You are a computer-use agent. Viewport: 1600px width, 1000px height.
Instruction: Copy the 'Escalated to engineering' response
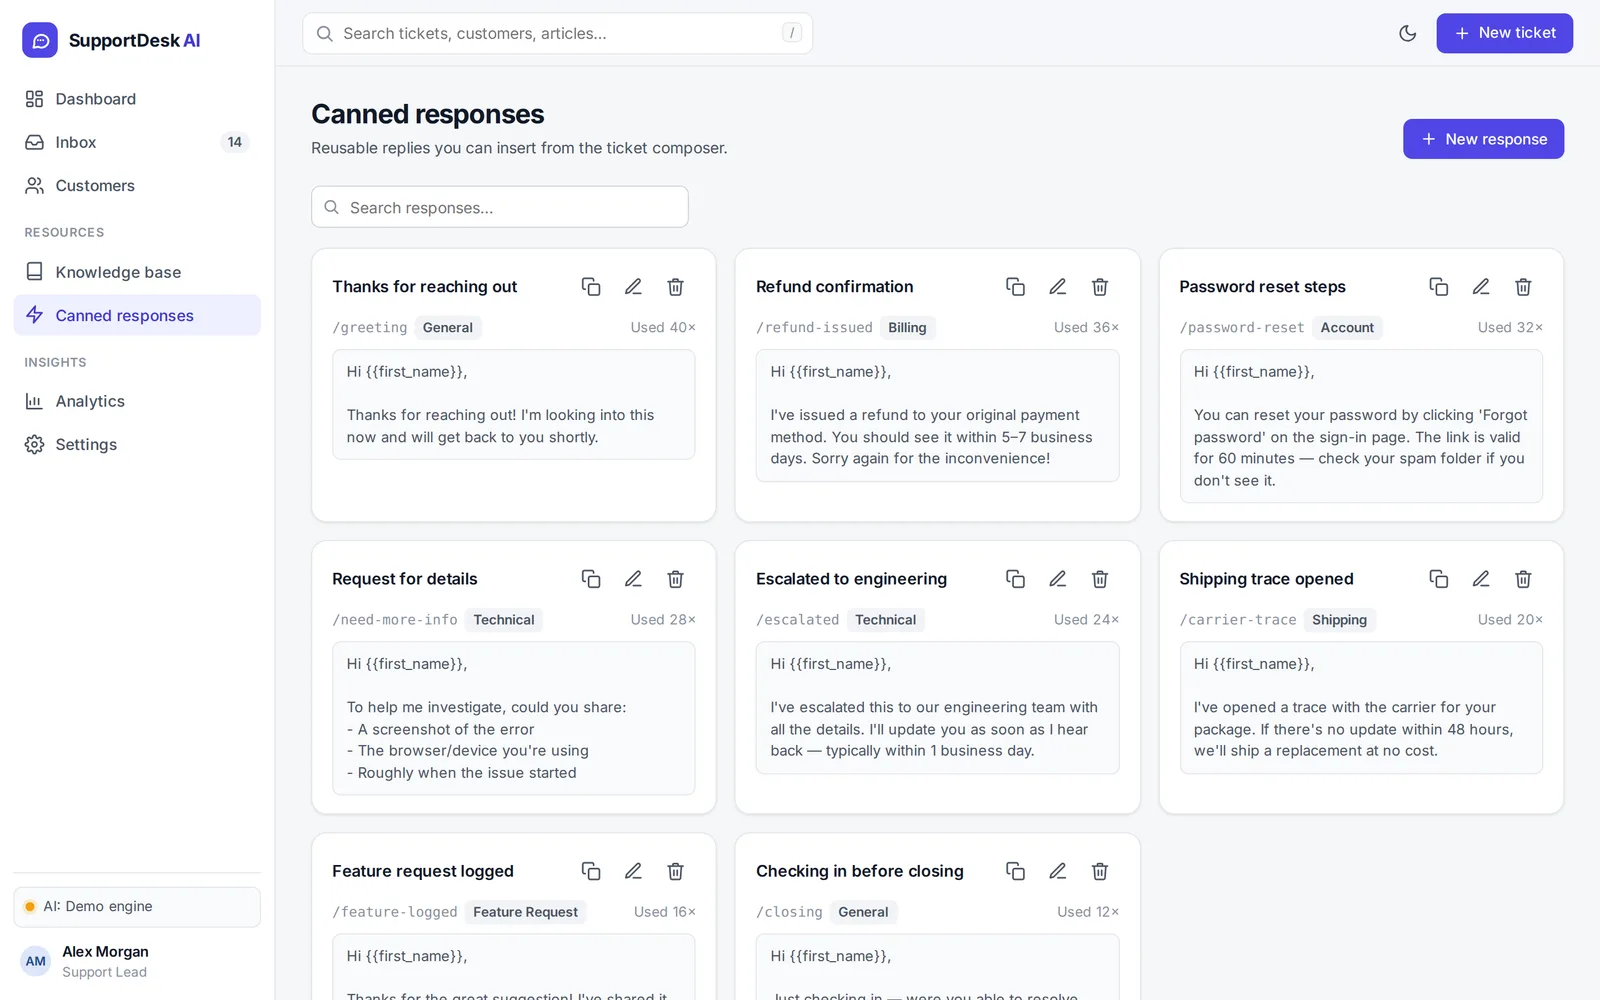point(1015,579)
